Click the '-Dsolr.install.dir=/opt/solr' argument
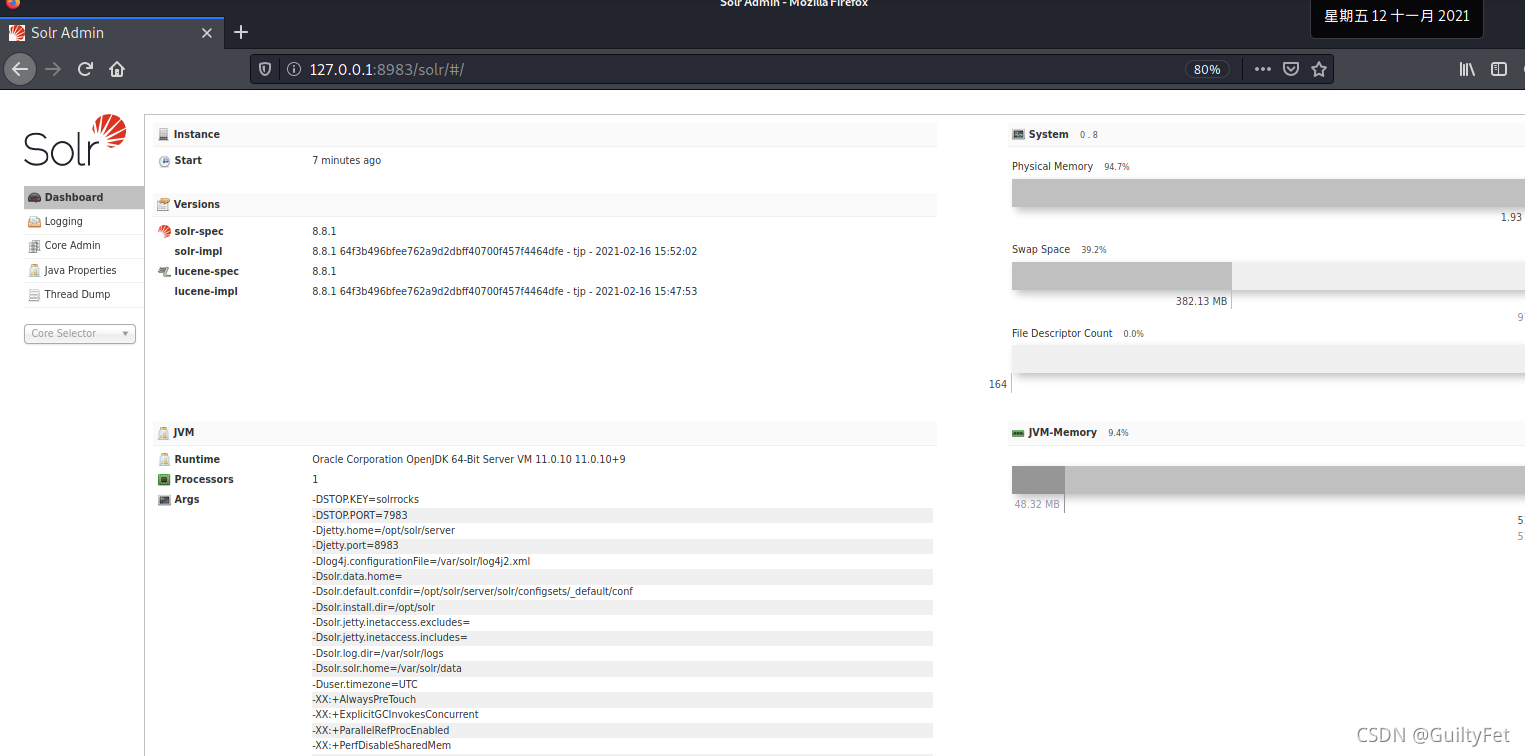Image resolution: width=1525 pixels, height=756 pixels. point(373,607)
